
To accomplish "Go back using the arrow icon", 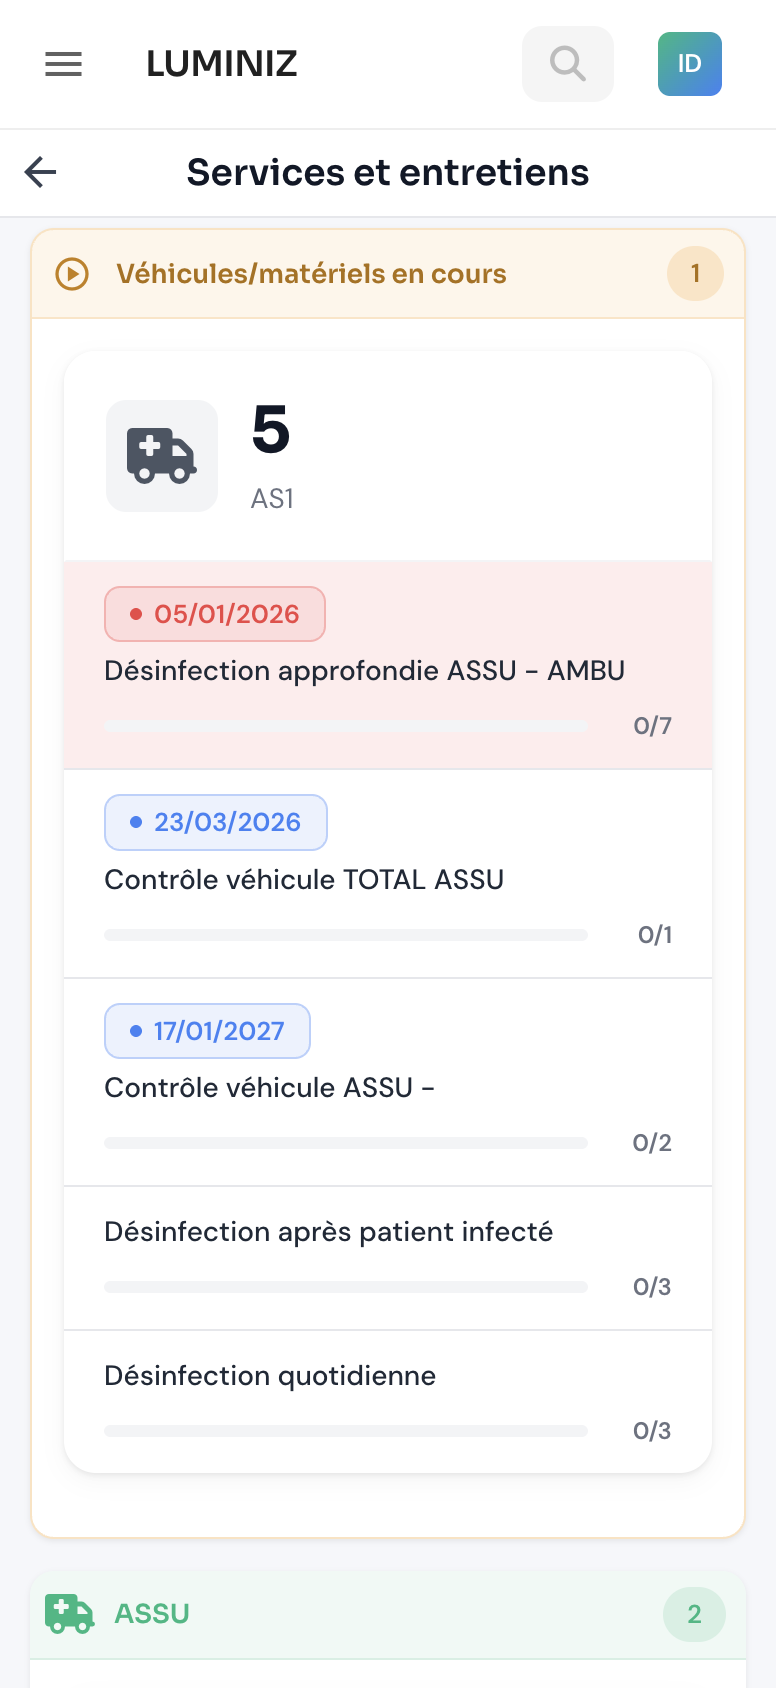I will [41, 172].
